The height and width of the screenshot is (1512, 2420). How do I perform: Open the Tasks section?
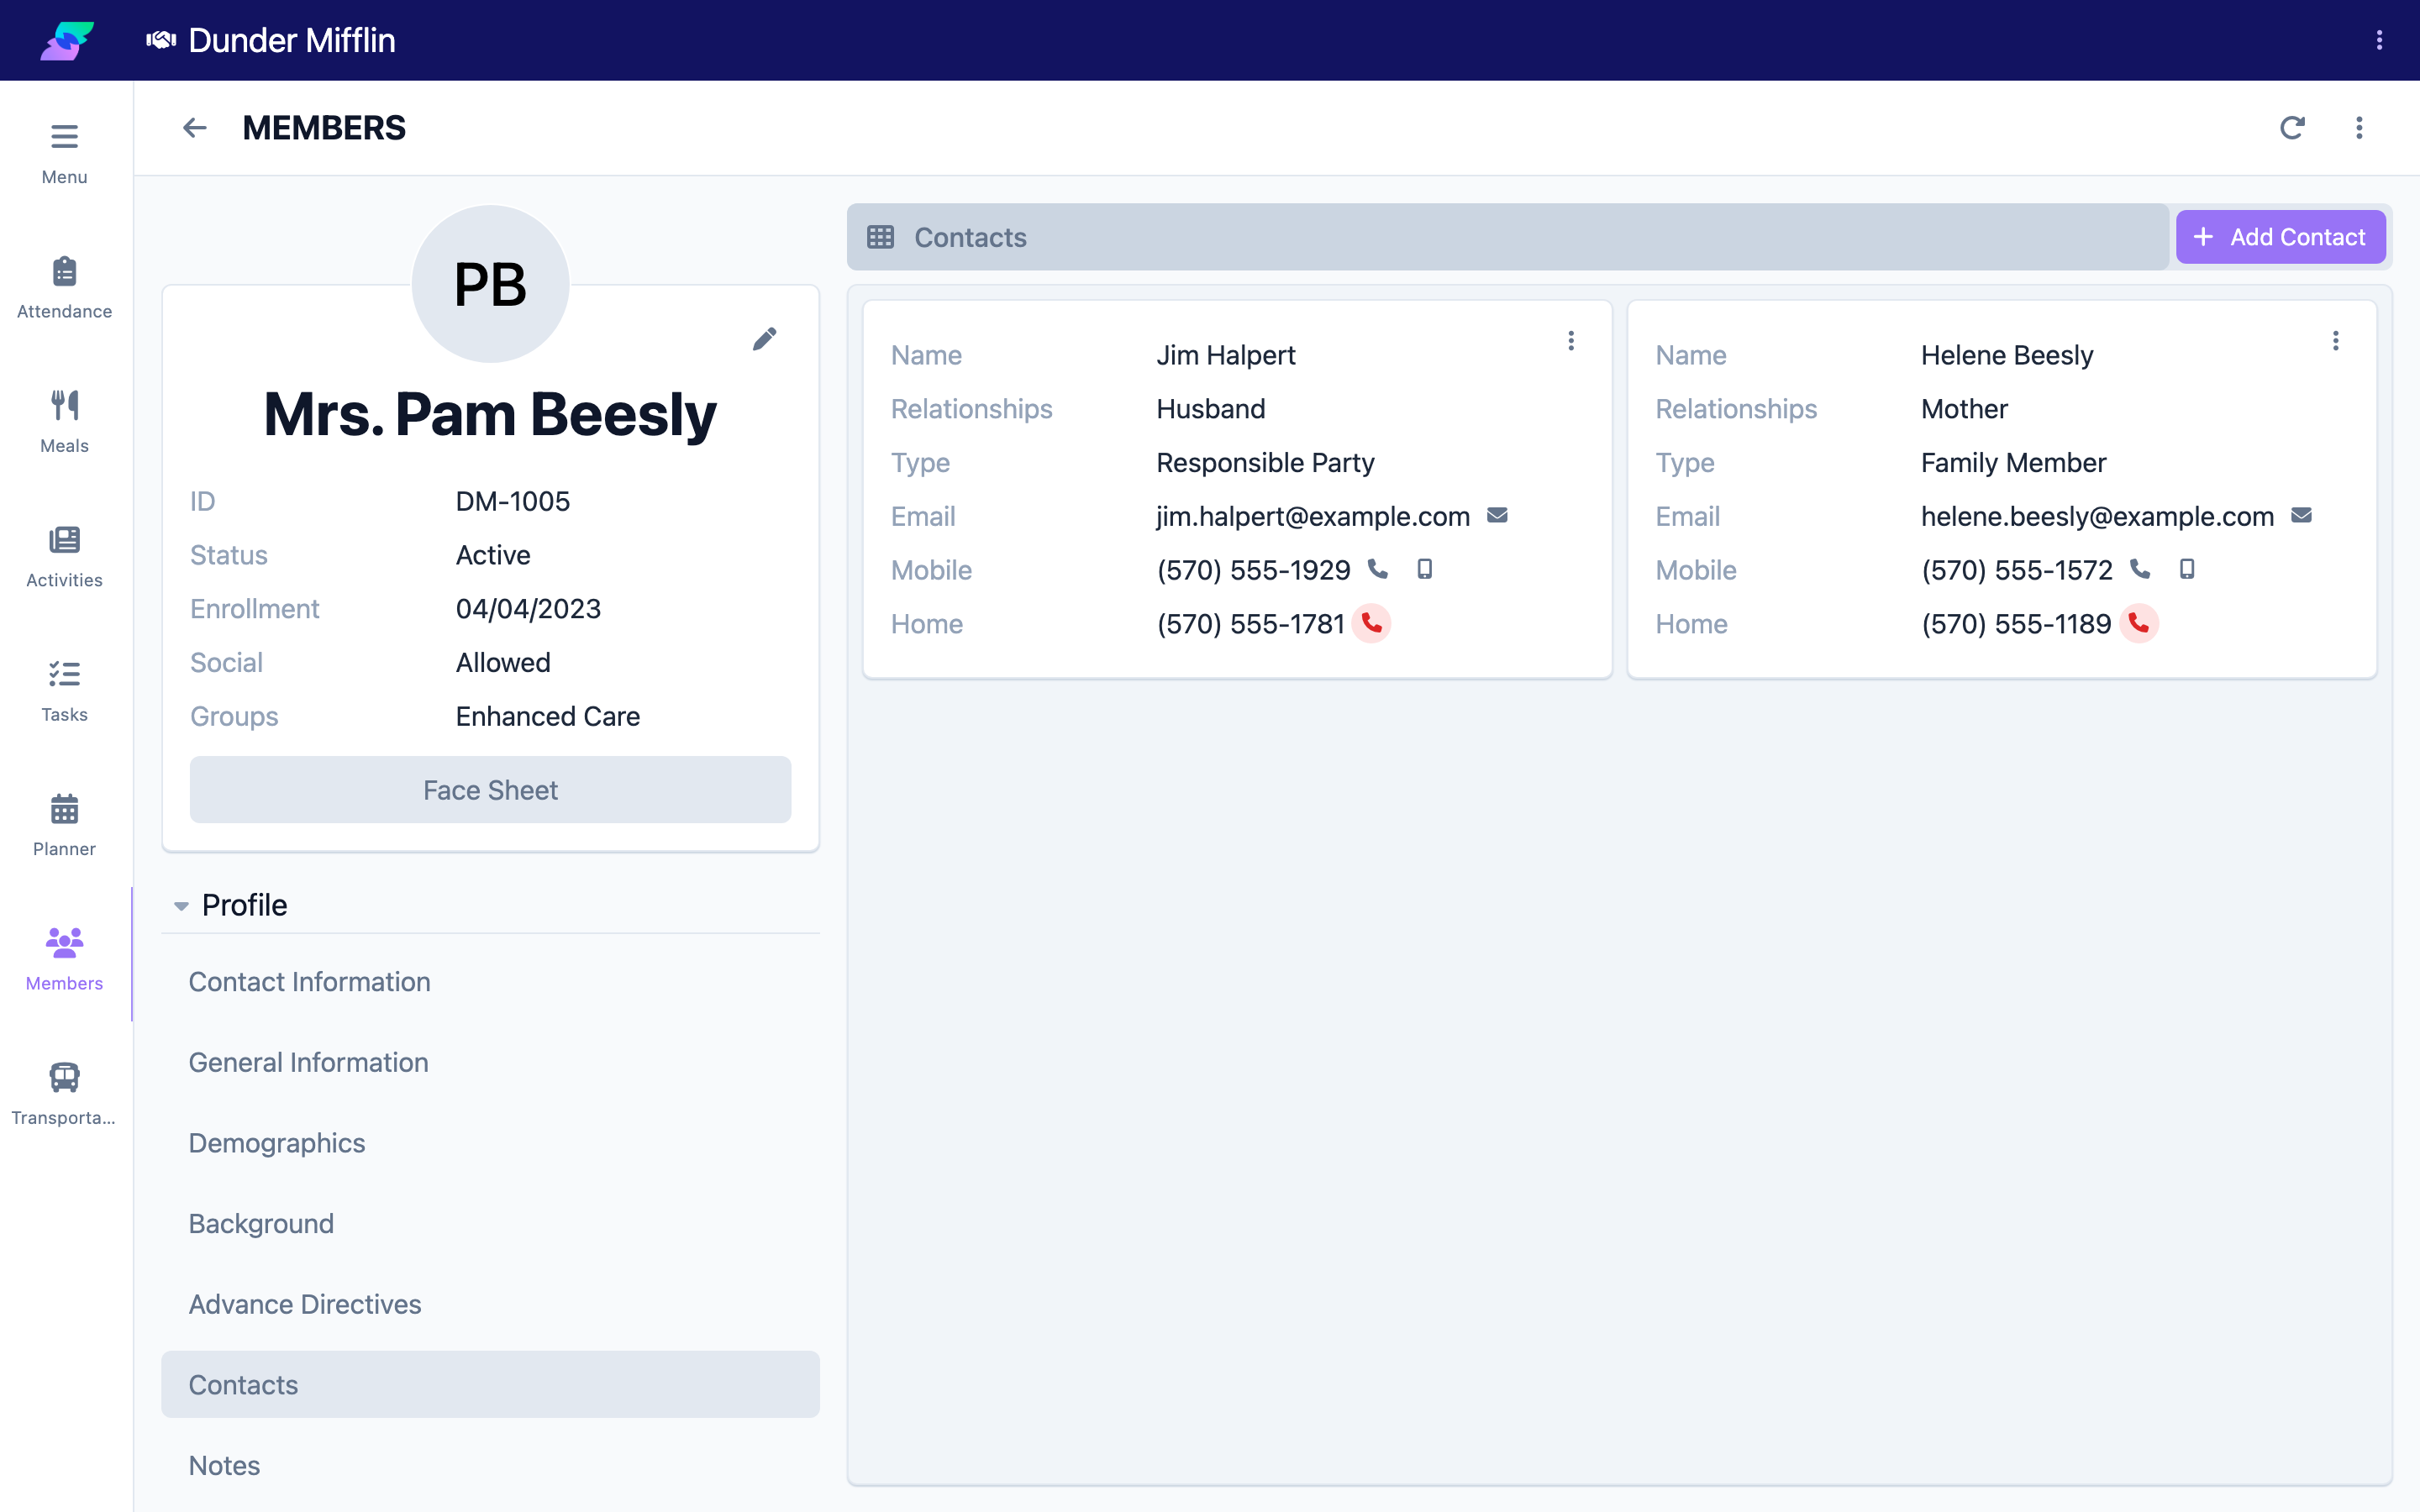(64, 691)
